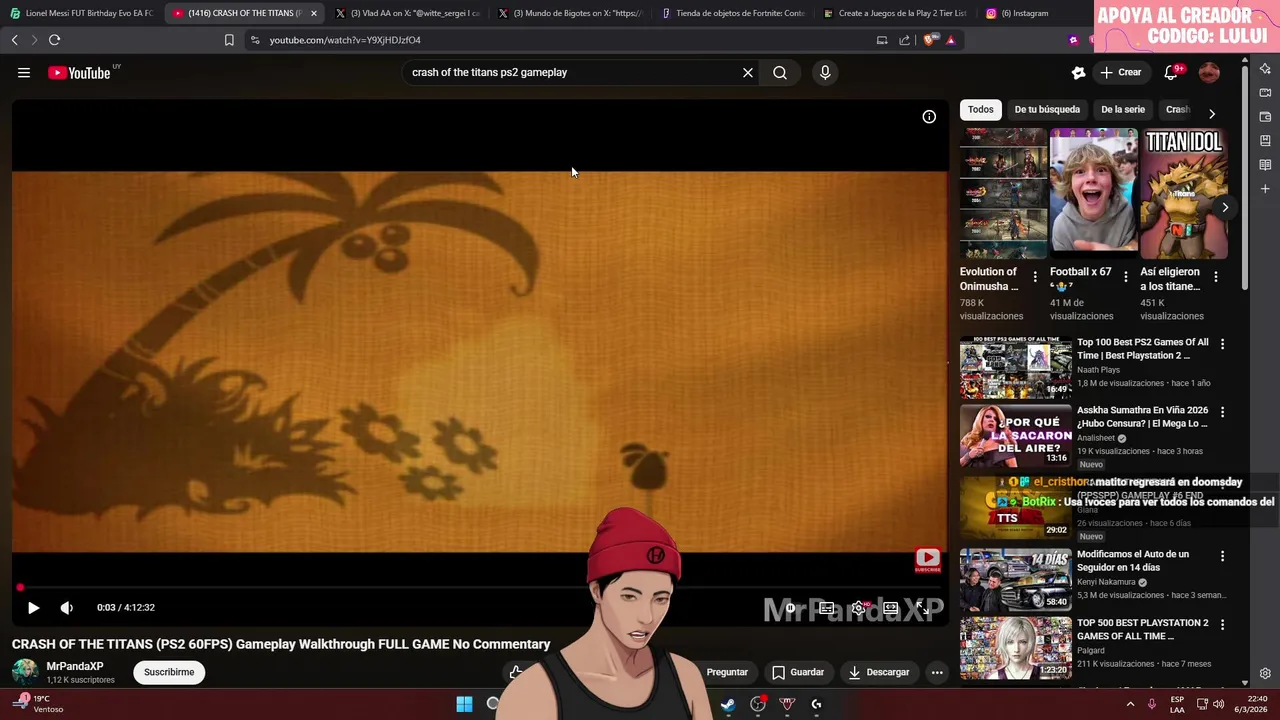
Task: Open the TOP 500 BEST PLAYSTATION 2 thumbnail
Action: coord(1016,648)
